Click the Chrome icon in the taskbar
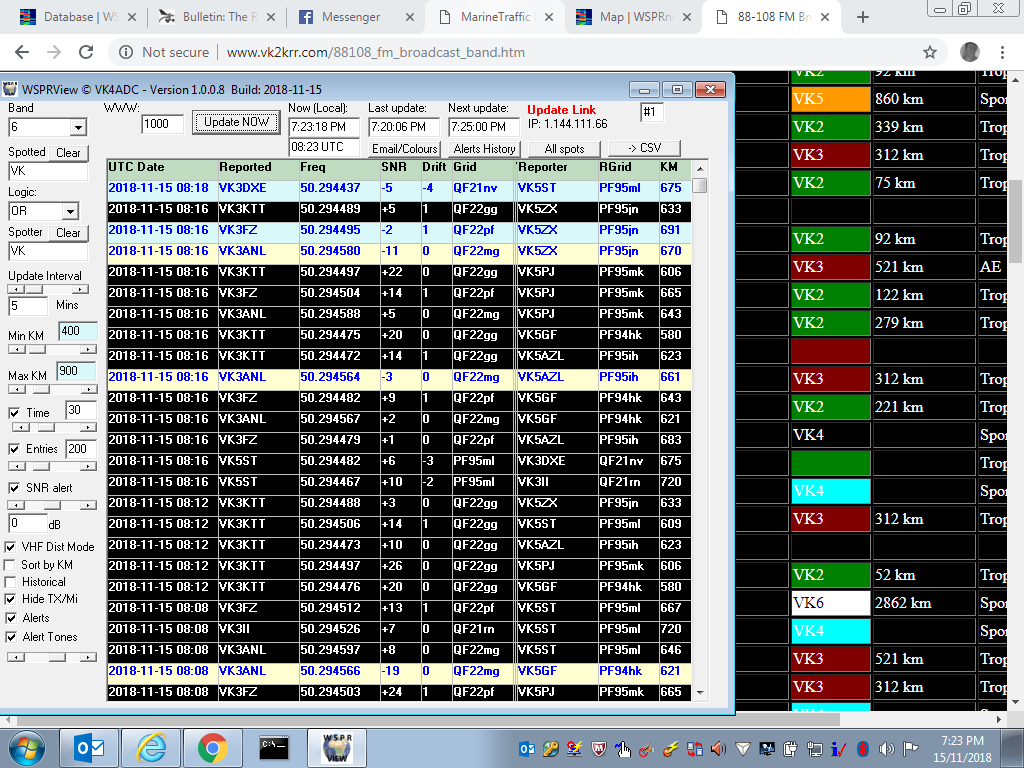This screenshot has width=1024, height=768. [x=211, y=747]
